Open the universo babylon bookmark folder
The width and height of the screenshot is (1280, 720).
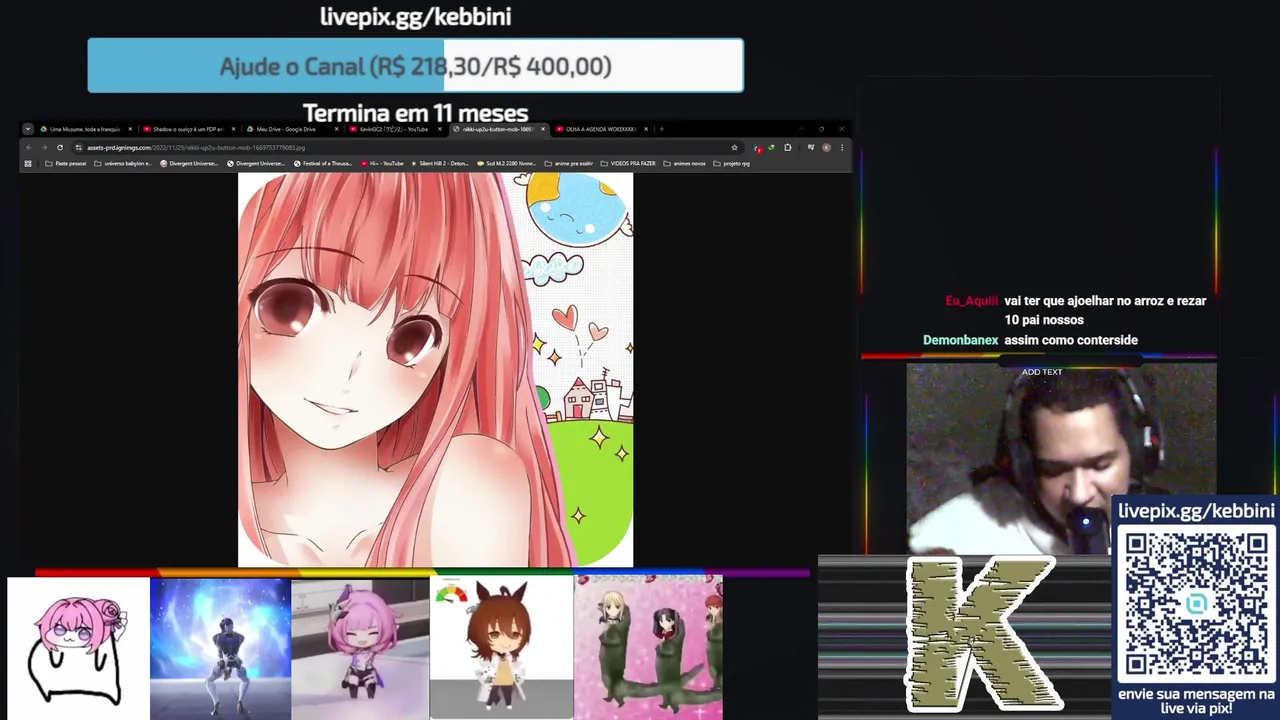pyautogui.click(x=123, y=163)
